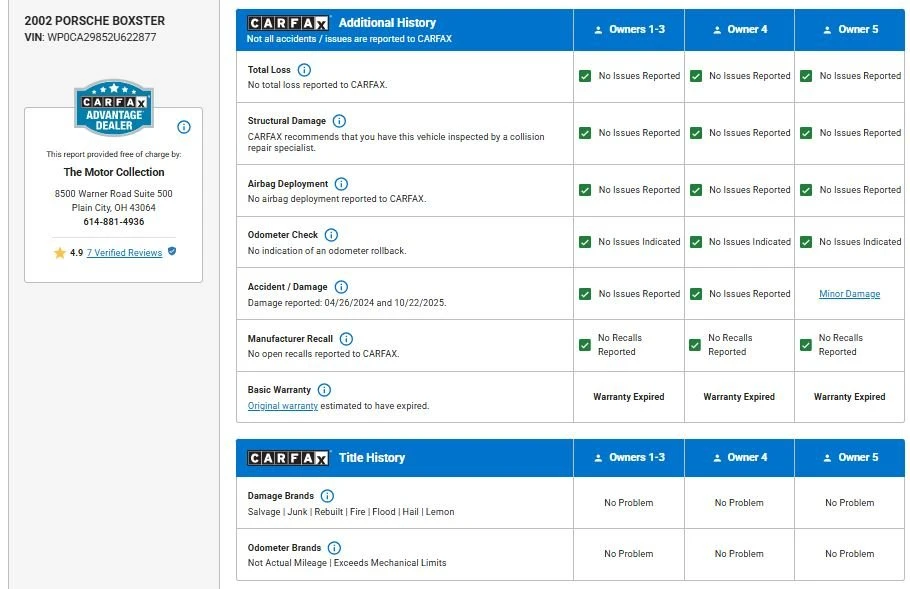Screen dimensions: 910x589
Task: Click CARFAX logo in Additional History header
Action: pos(288,23)
